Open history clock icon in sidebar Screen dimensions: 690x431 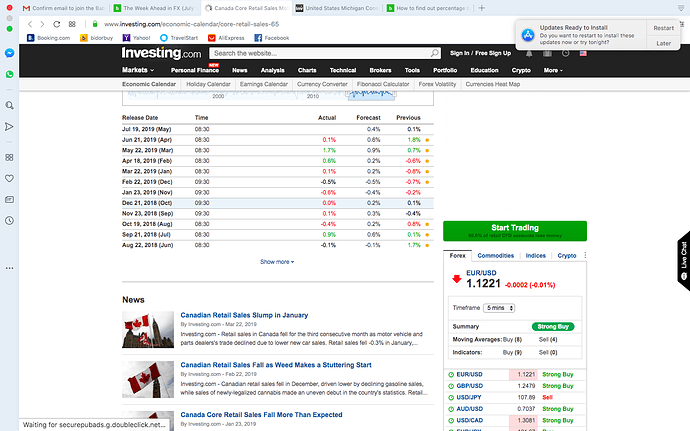tap(9, 221)
